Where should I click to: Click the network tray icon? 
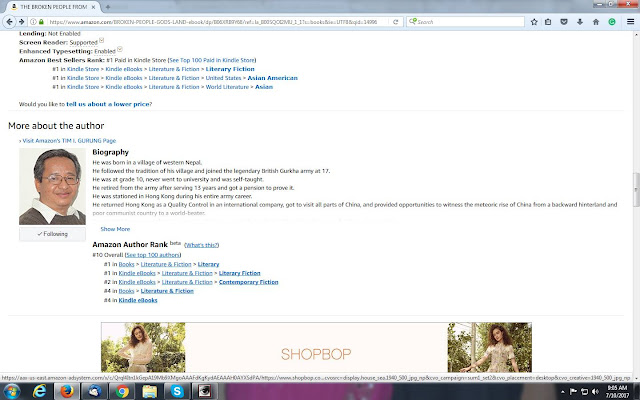click(584, 392)
